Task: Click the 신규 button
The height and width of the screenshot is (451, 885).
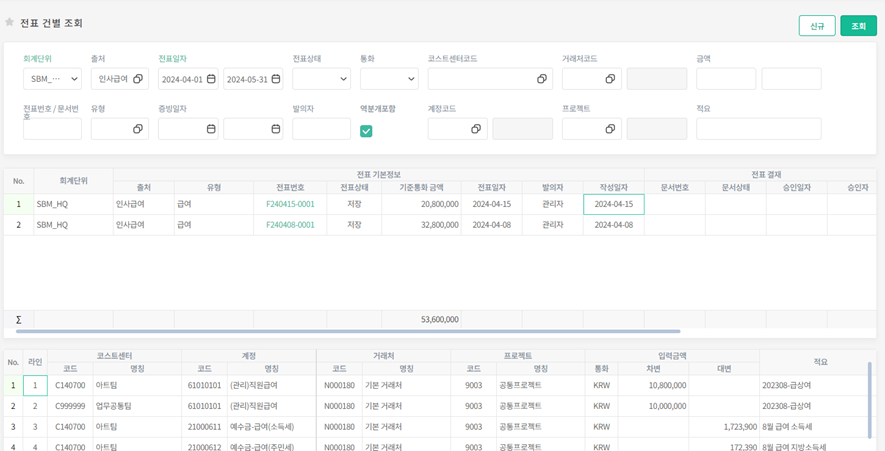Action: point(816,26)
